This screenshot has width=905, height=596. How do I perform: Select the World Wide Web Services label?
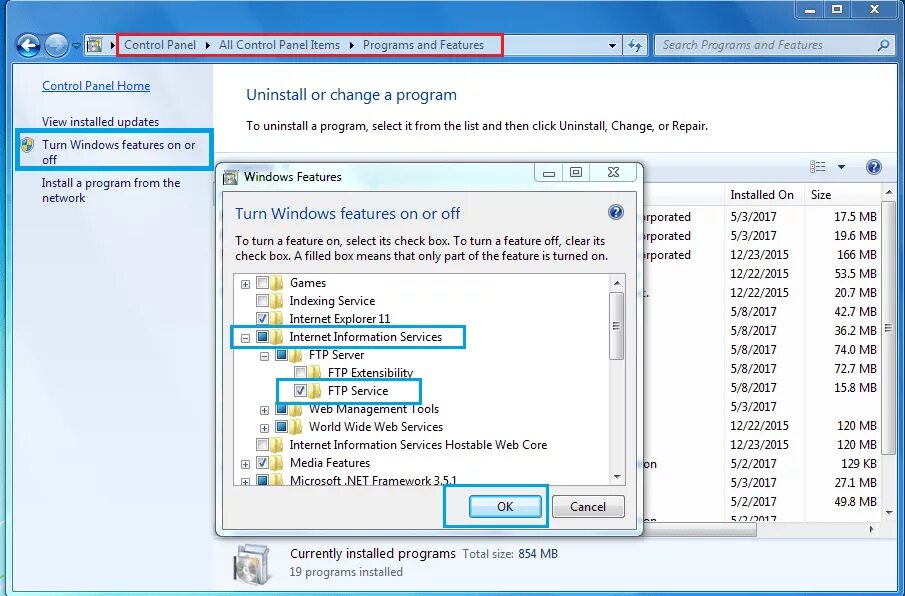coord(376,427)
